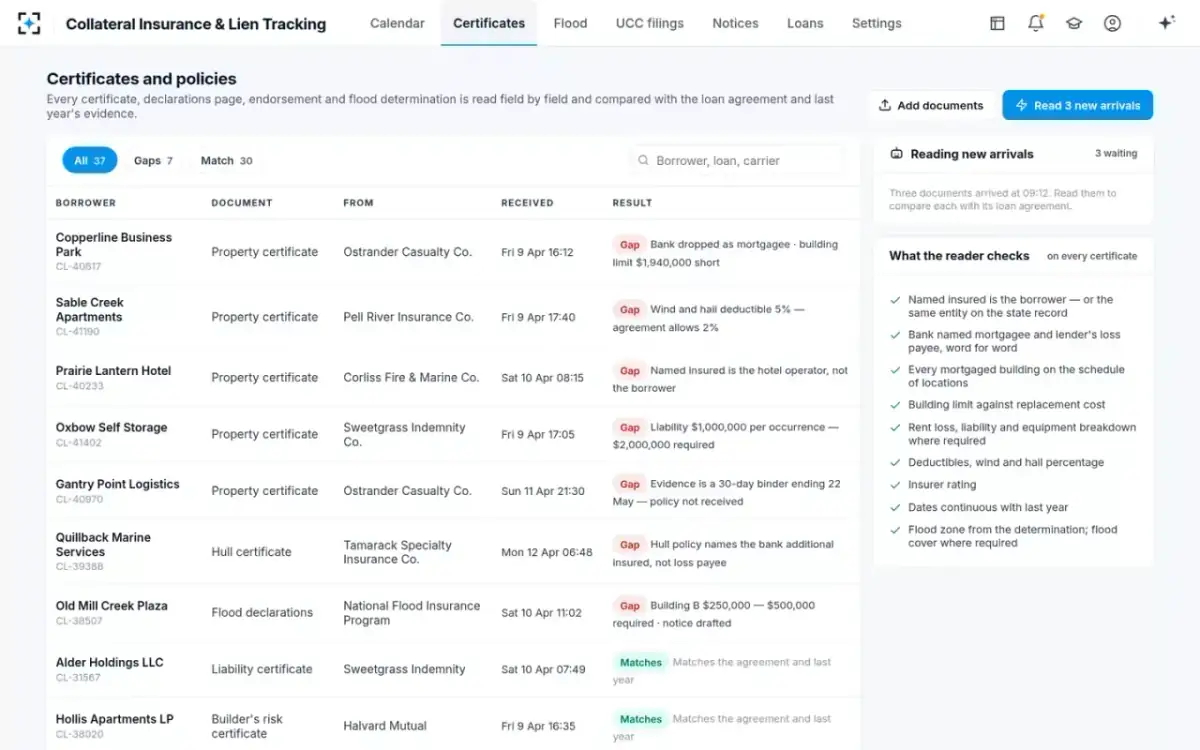This screenshot has height=750, width=1200.
Task: Click Gap badge for Sable Creek Apartments
Action: (629, 309)
